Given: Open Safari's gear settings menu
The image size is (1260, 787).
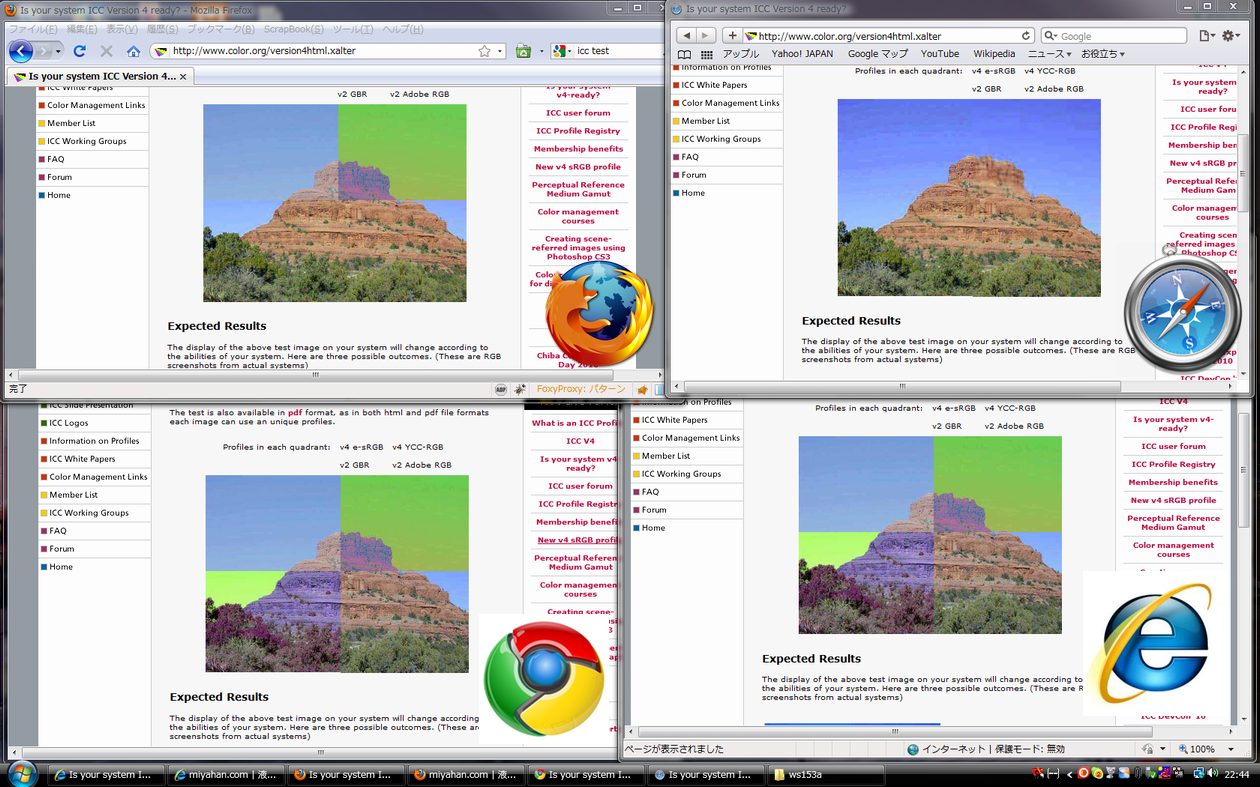Looking at the screenshot, I should [1231, 36].
